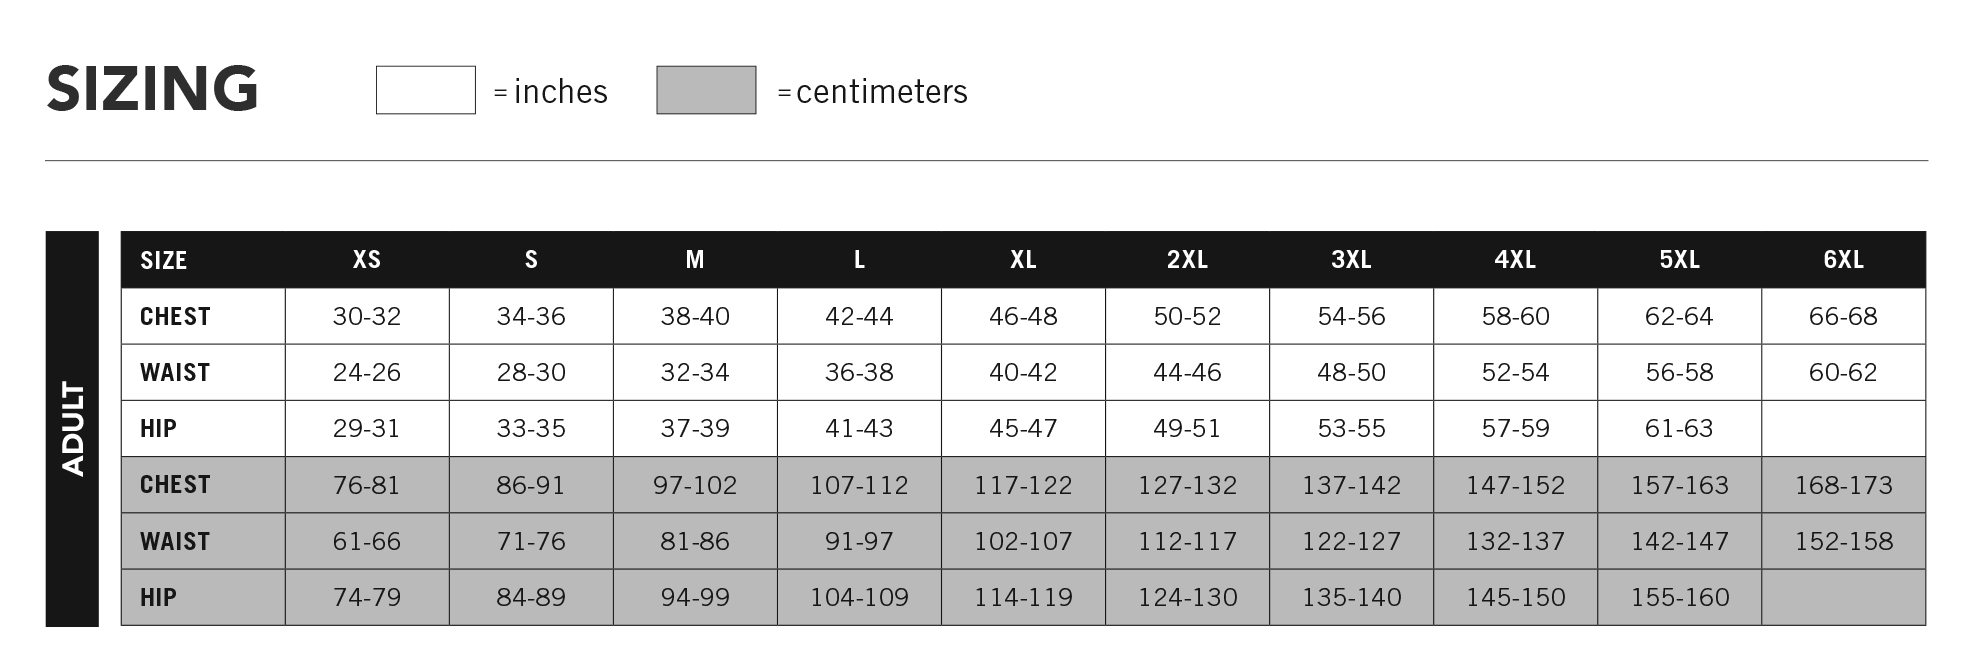
Task: Click the gray centimeters legend swatch
Action: [706, 90]
